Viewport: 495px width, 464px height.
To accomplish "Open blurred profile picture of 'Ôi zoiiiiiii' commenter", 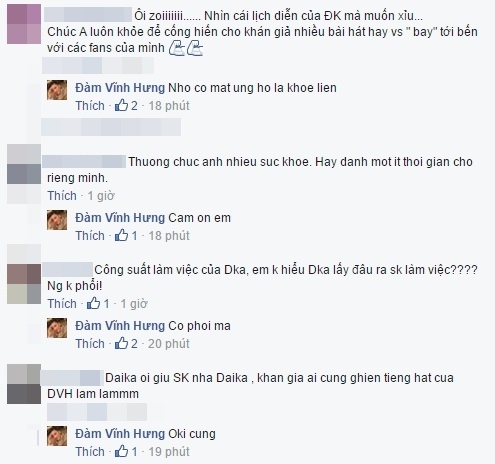I will [x=24, y=24].
